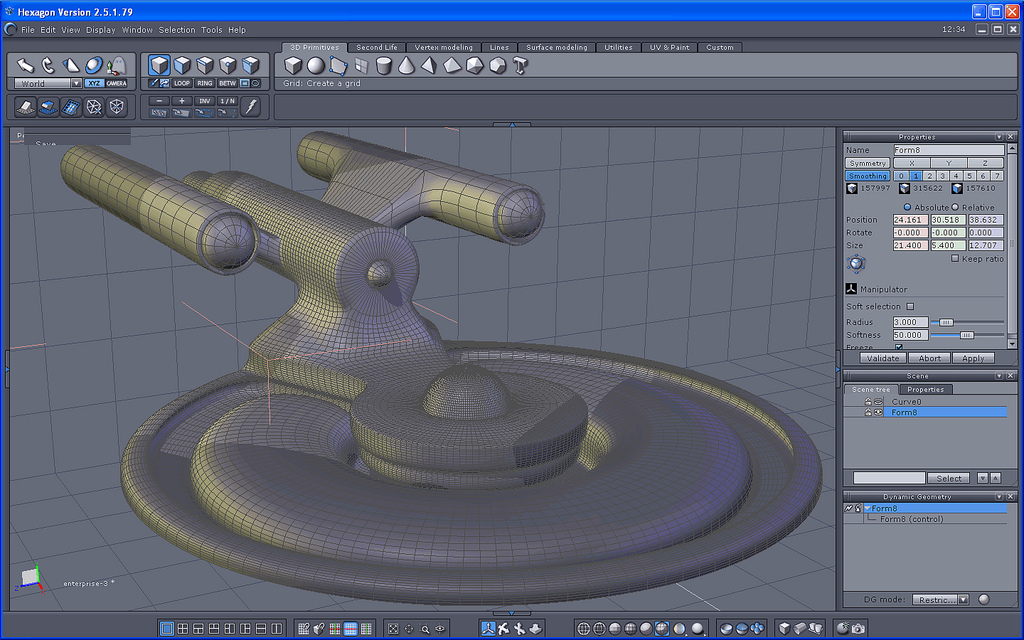Collapse the Dynamic Geometry panel arrow
Viewport: 1024px width, 640px height.
(x=999, y=497)
